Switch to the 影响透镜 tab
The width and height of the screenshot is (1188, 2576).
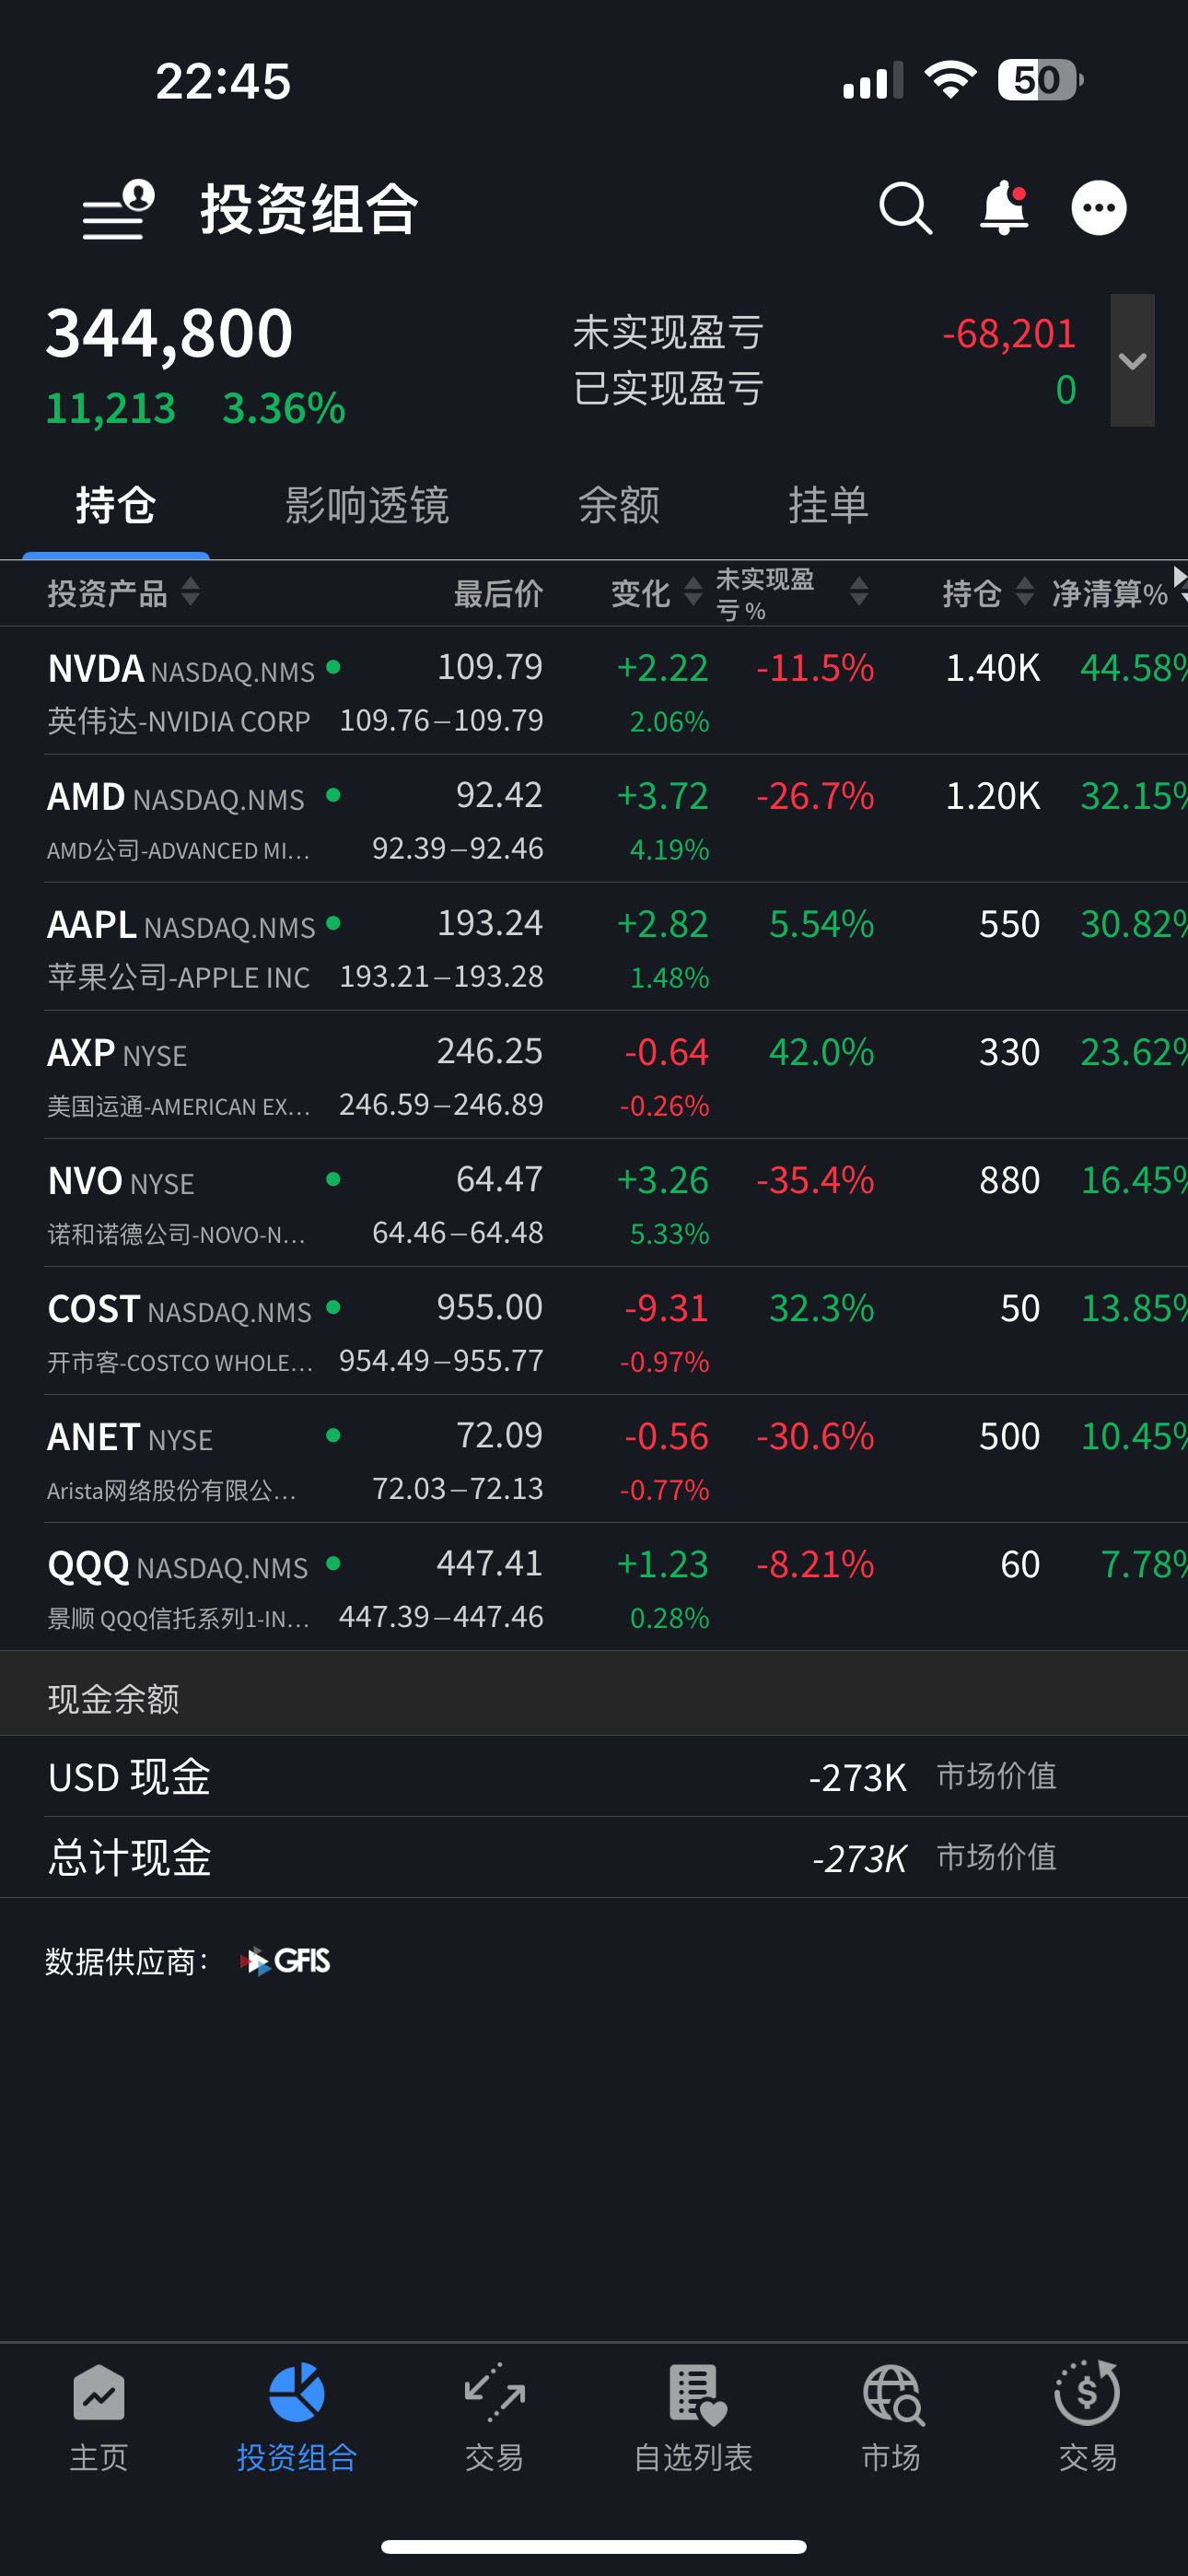[367, 506]
